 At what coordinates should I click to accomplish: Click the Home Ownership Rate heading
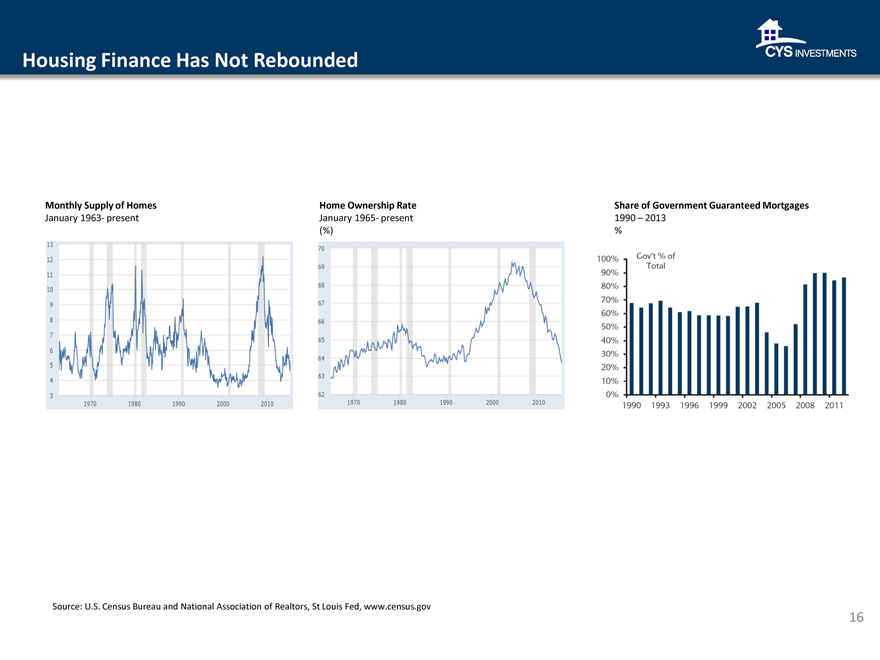367,205
